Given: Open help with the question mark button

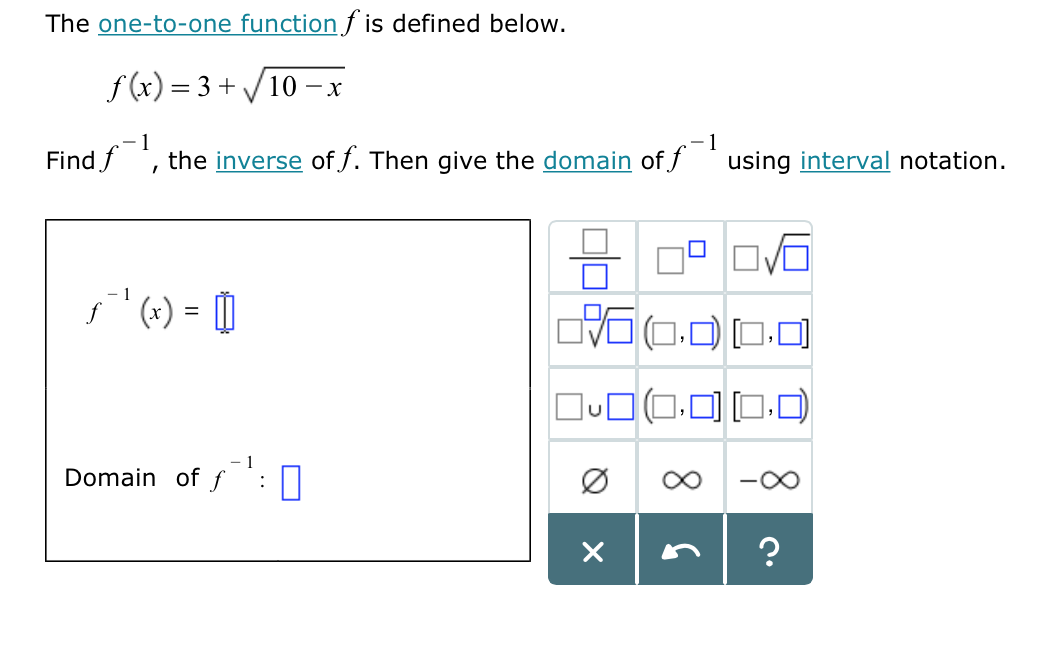Looking at the screenshot, I should click(x=769, y=549).
